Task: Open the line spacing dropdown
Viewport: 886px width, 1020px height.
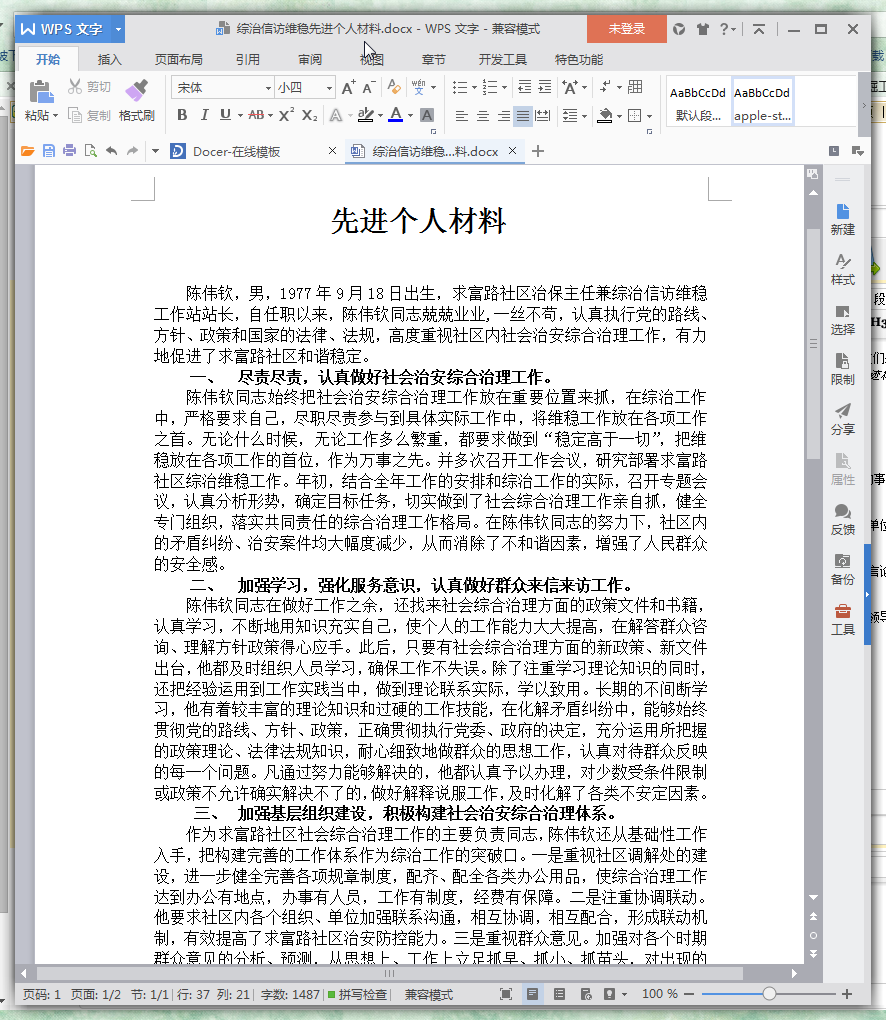Action: click(x=574, y=116)
